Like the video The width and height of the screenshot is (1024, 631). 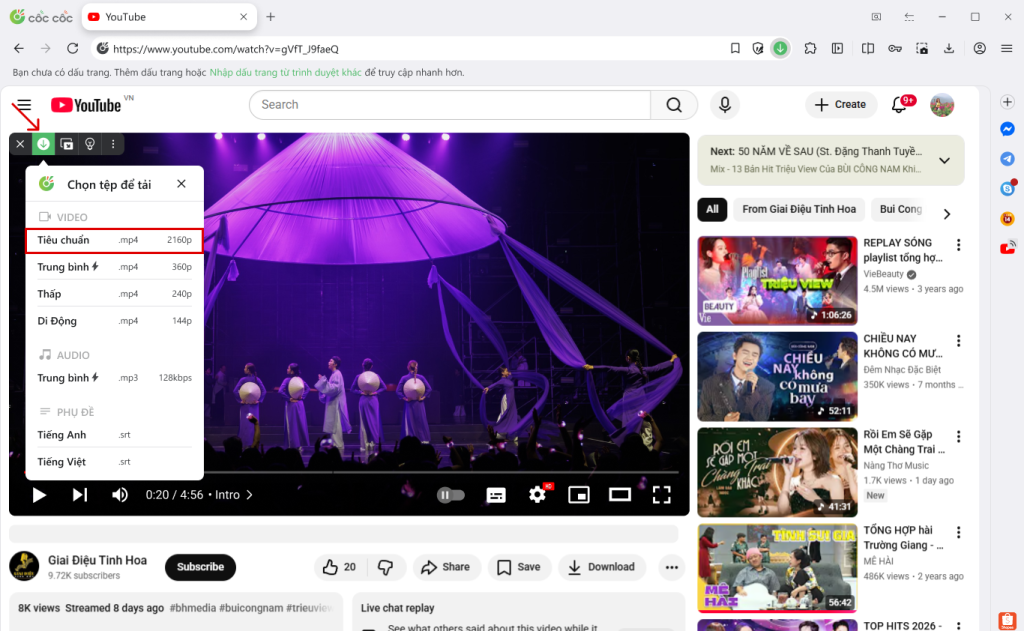click(340, 567)
